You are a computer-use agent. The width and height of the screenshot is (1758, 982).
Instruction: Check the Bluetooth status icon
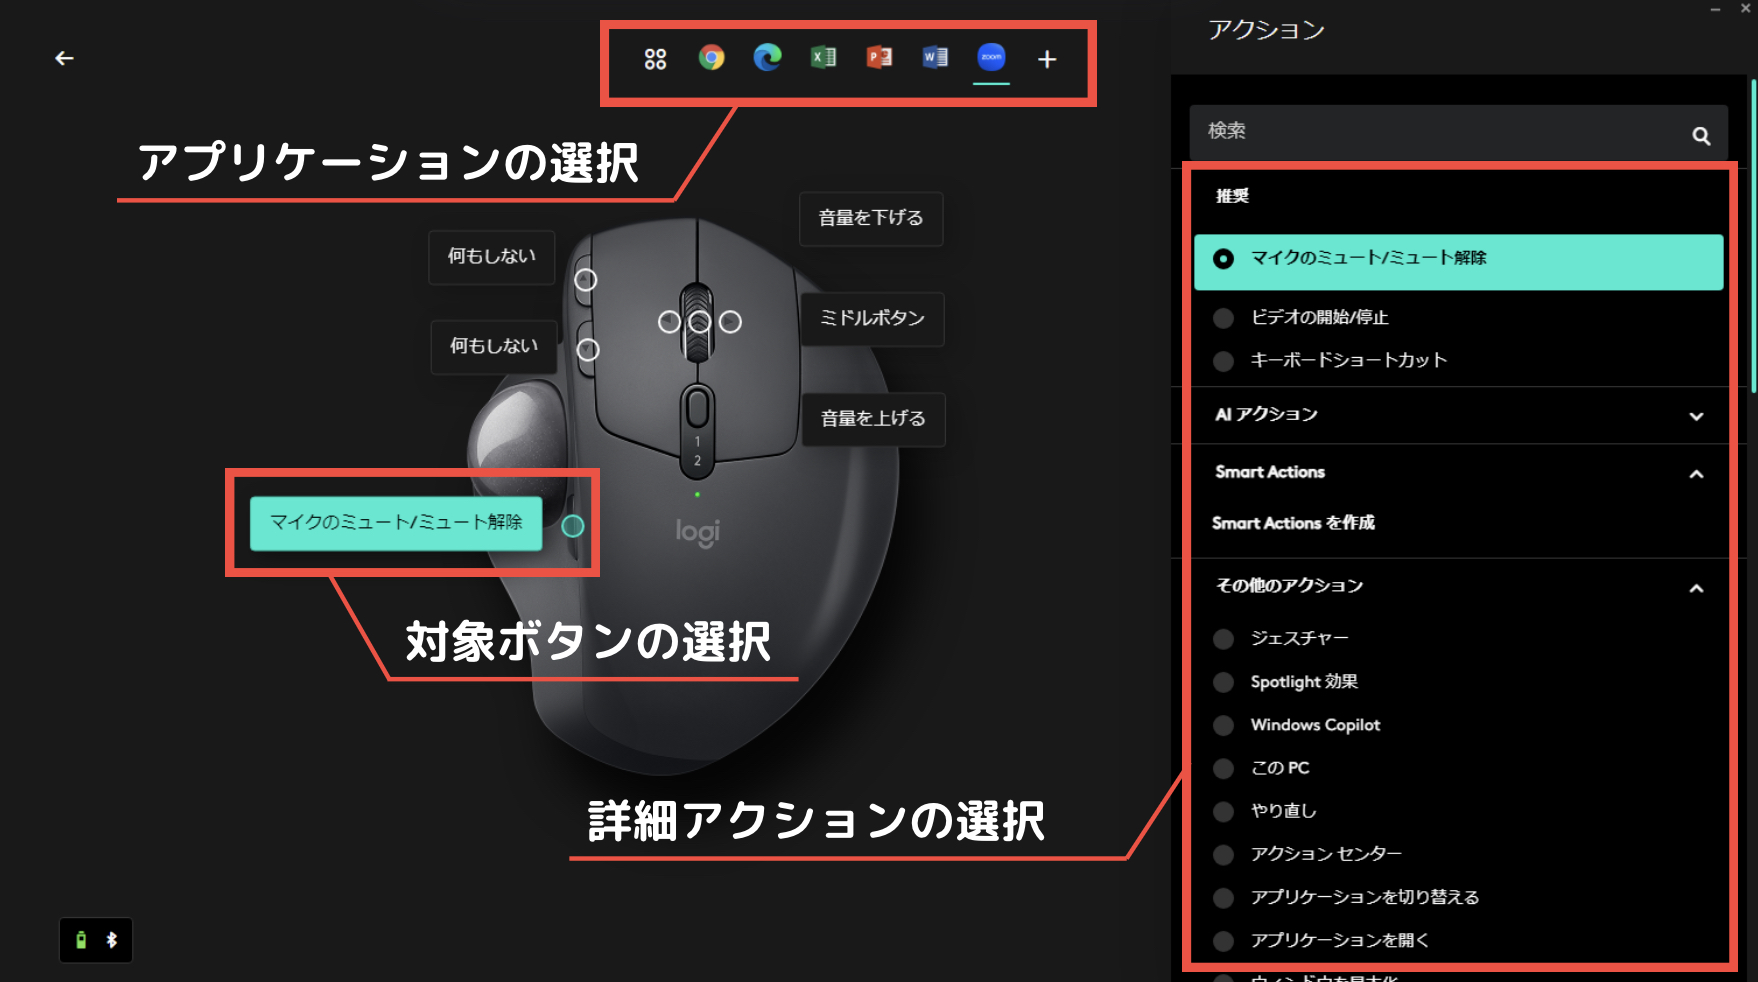point(112,939)
